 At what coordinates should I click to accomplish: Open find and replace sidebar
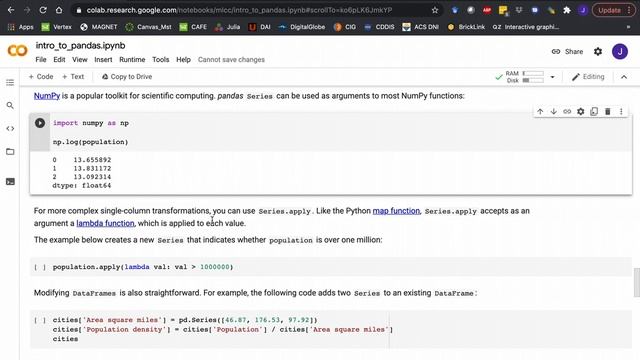pyautogui.click(x=10, y=105)
